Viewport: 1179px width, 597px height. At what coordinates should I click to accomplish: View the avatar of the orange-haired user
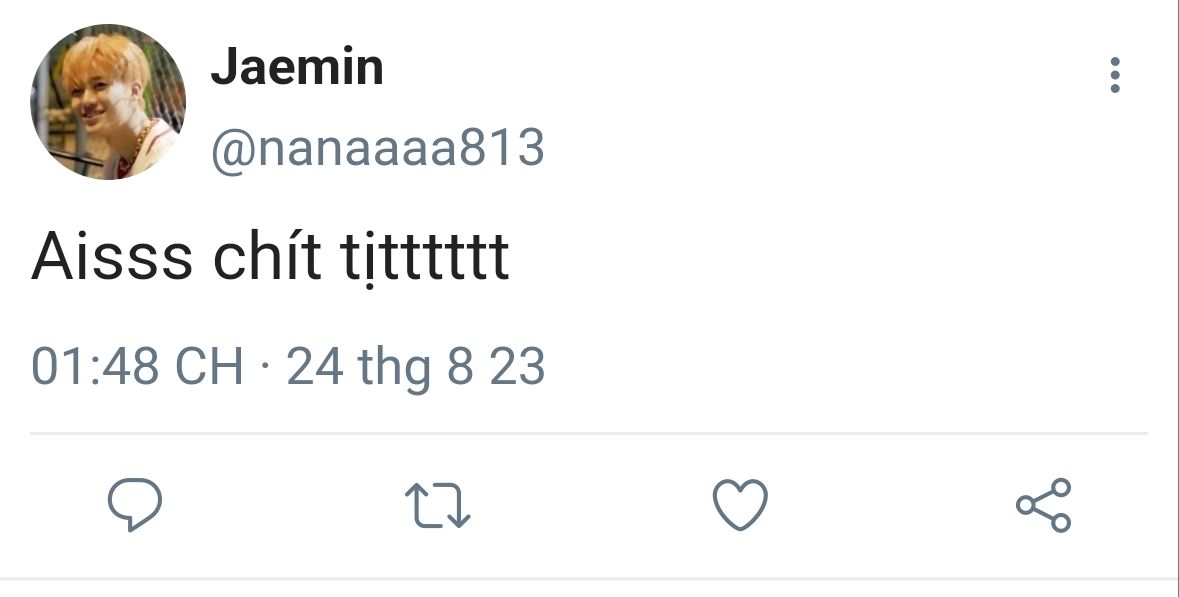click(x=108, y=102)
